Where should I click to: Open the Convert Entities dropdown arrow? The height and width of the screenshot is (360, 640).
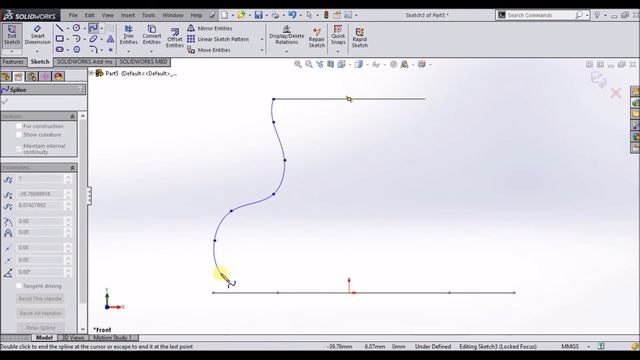(151, 52)
